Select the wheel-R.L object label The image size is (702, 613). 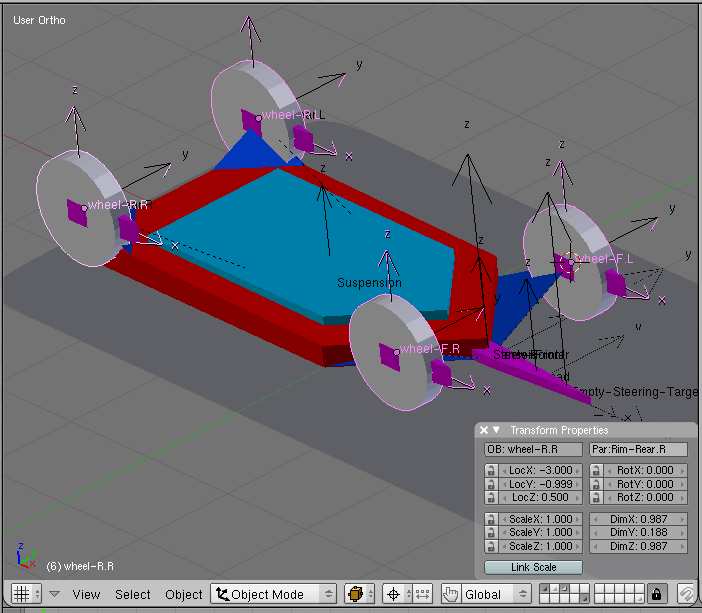coord(293,115)
